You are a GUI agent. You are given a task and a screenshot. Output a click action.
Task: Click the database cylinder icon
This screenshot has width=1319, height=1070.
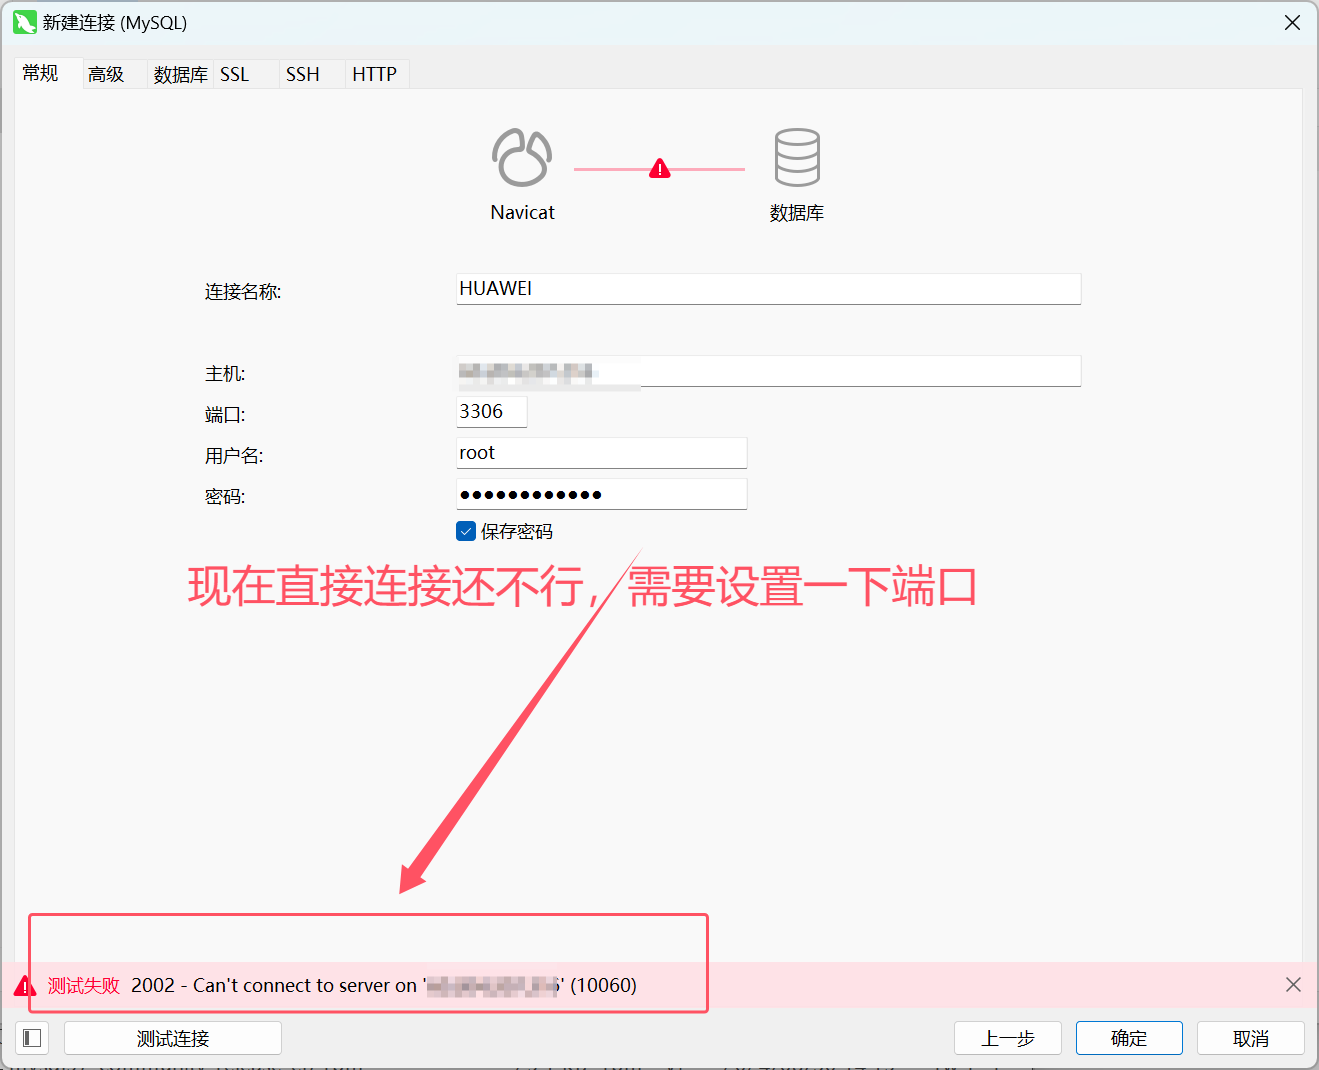tap(797, 157)
